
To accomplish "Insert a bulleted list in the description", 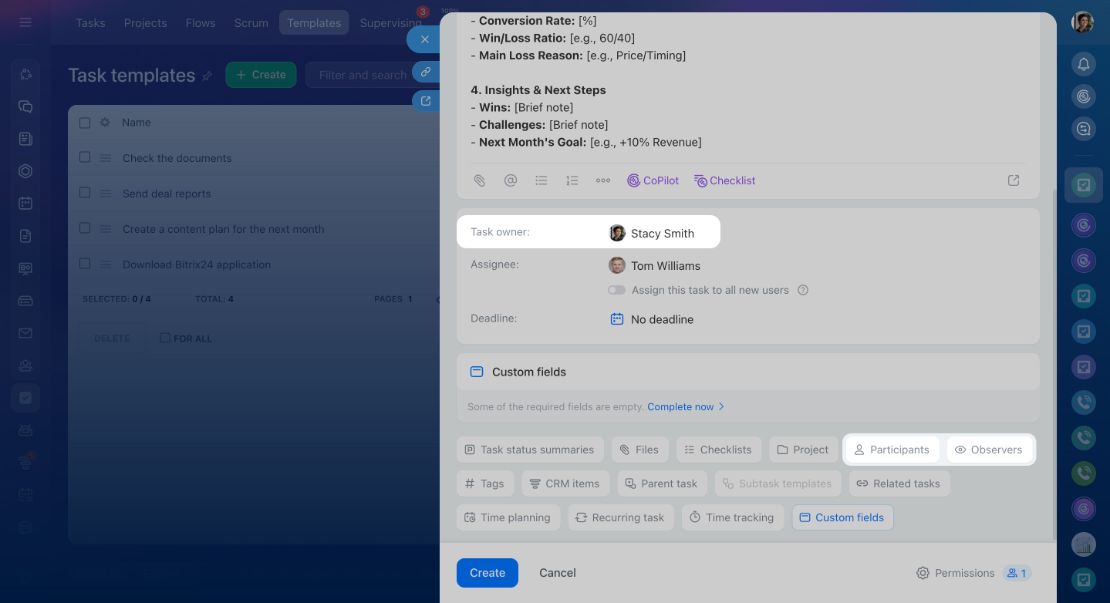I will [x=542, y=180].
